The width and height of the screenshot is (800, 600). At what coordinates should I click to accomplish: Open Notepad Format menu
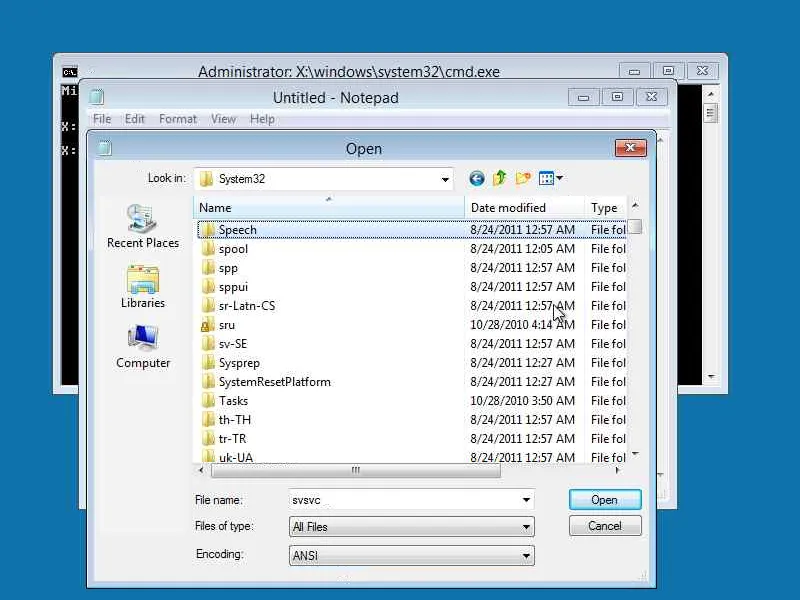pos(178,119)
